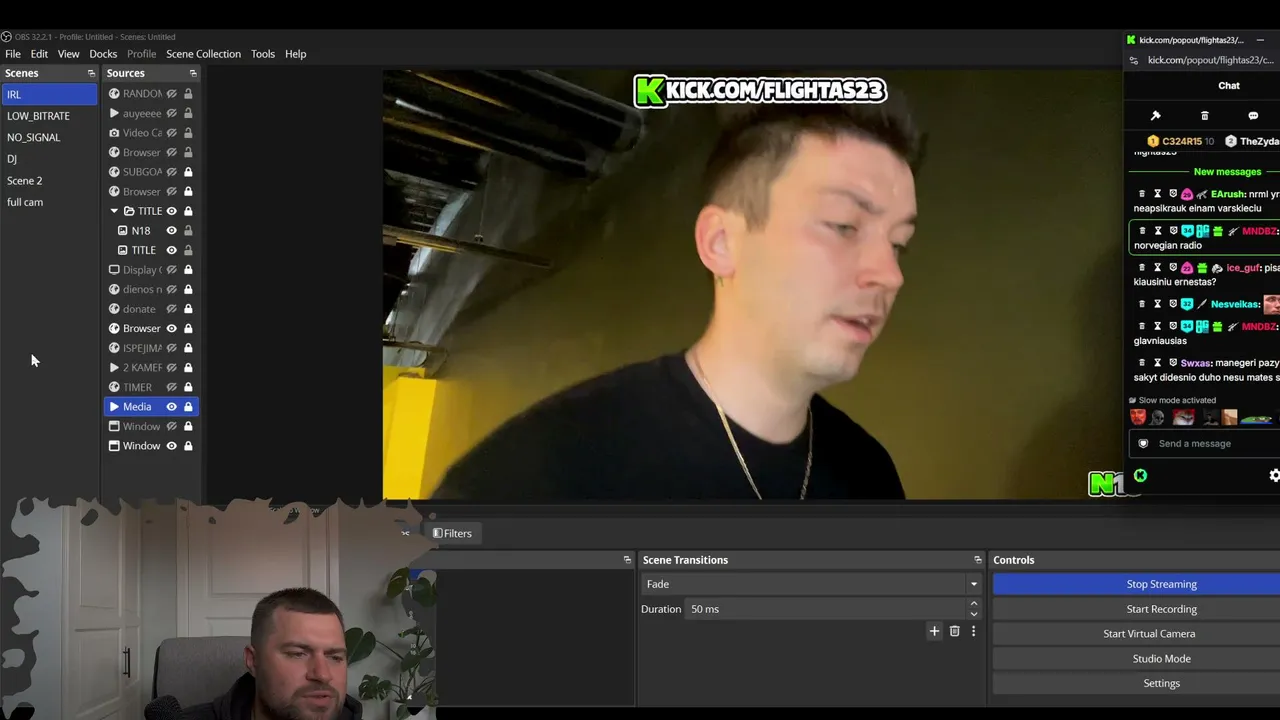Pop out the Sources dock

(193, 73)
